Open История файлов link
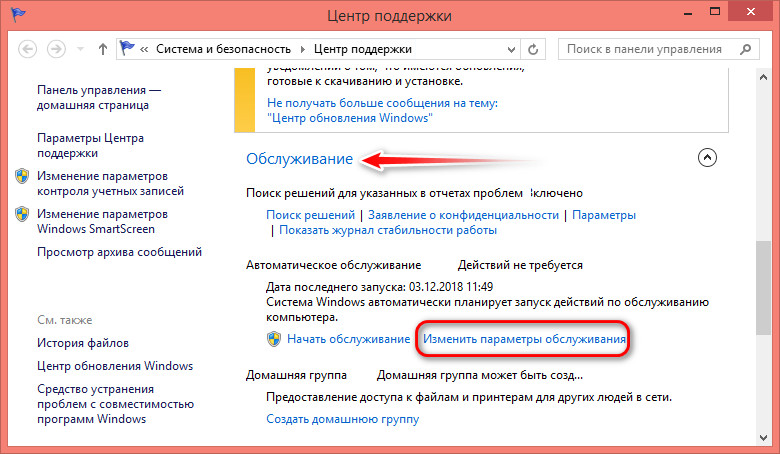 83,343
